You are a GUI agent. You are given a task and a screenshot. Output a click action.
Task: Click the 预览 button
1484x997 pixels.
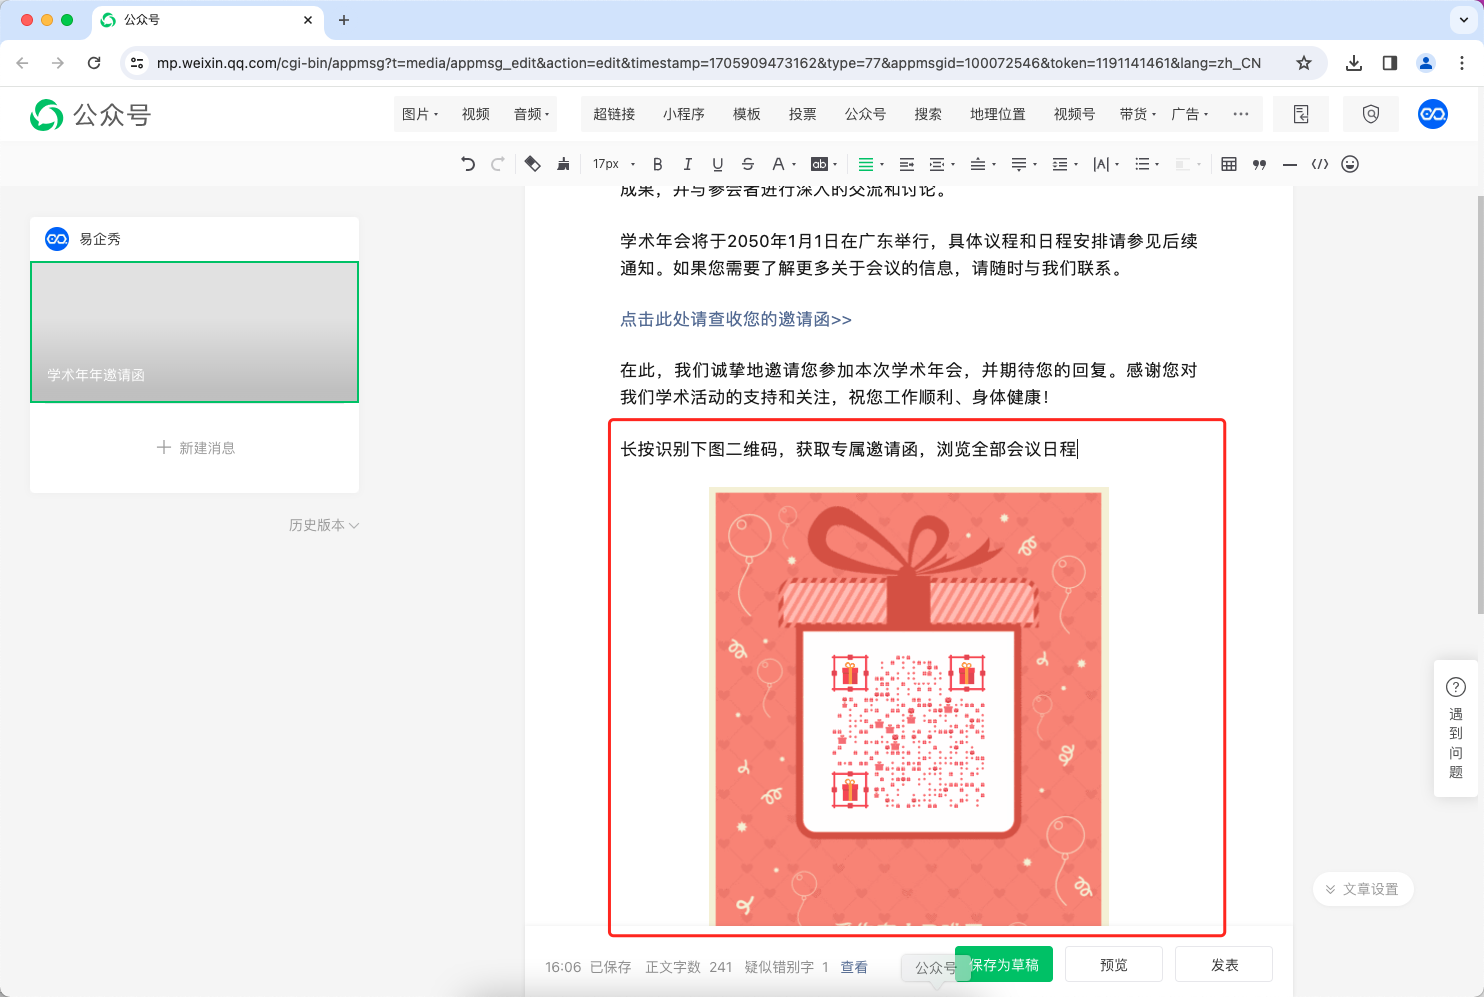click(x=1114, y=964)
